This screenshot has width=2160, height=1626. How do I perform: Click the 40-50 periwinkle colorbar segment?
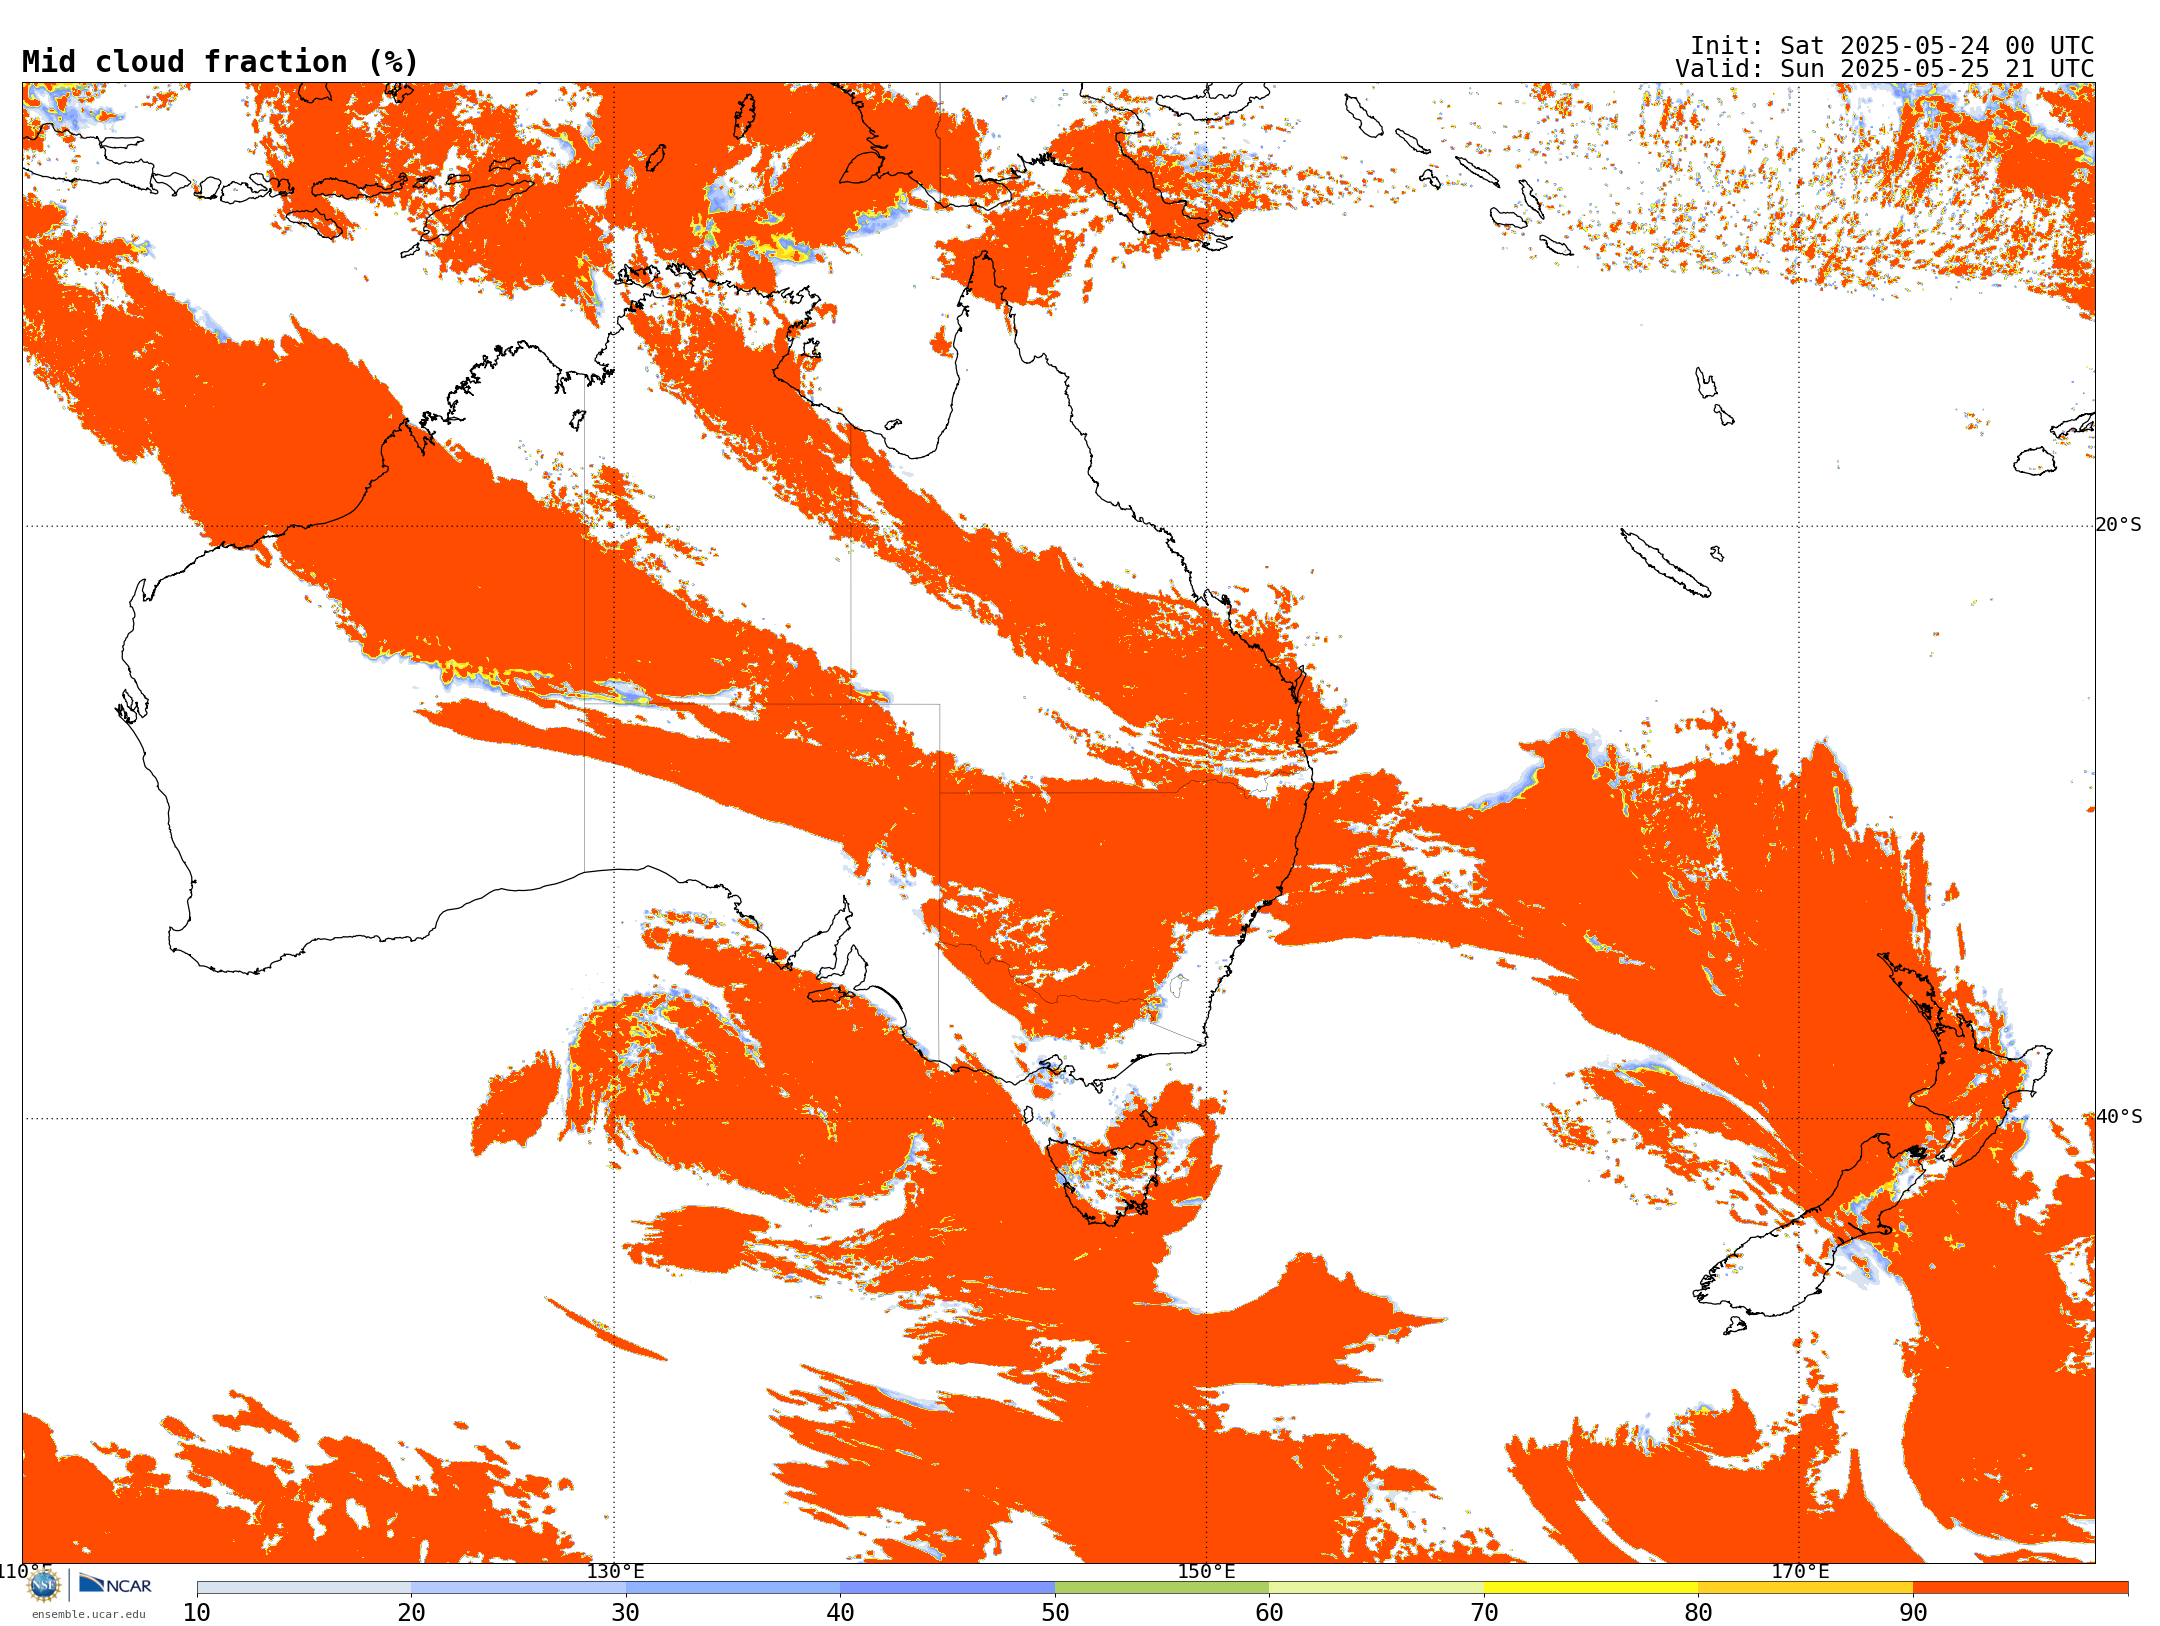pyautogui.click(x=948, y=1588)
